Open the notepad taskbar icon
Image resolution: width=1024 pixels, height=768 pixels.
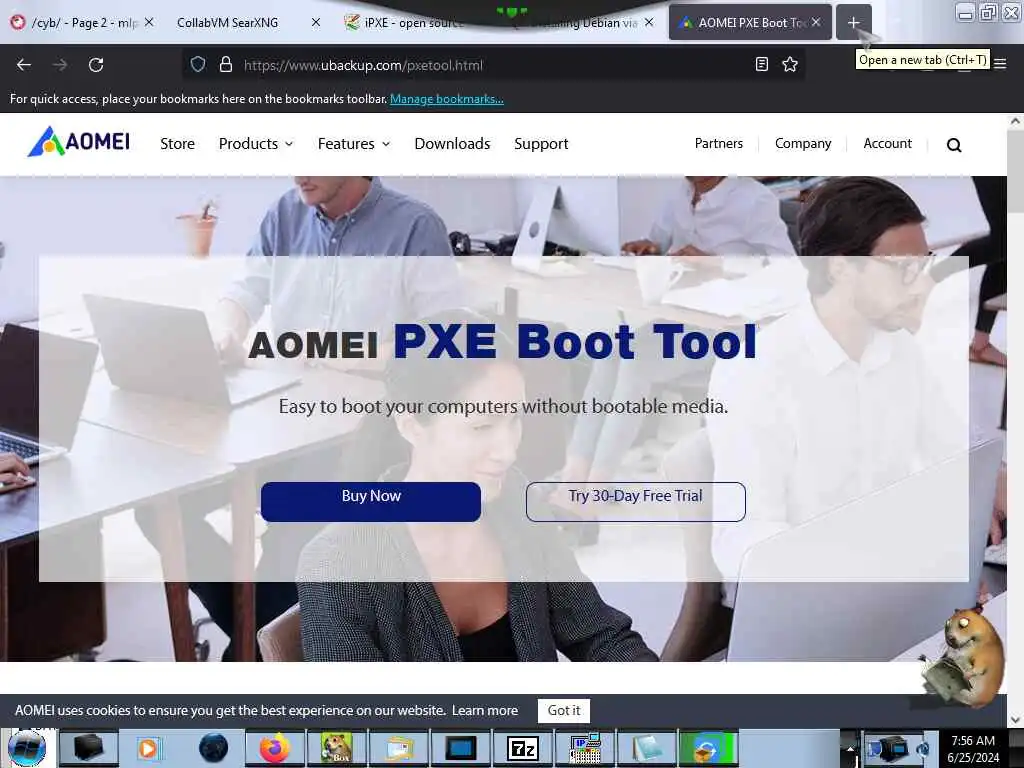(x=647, y=748)
